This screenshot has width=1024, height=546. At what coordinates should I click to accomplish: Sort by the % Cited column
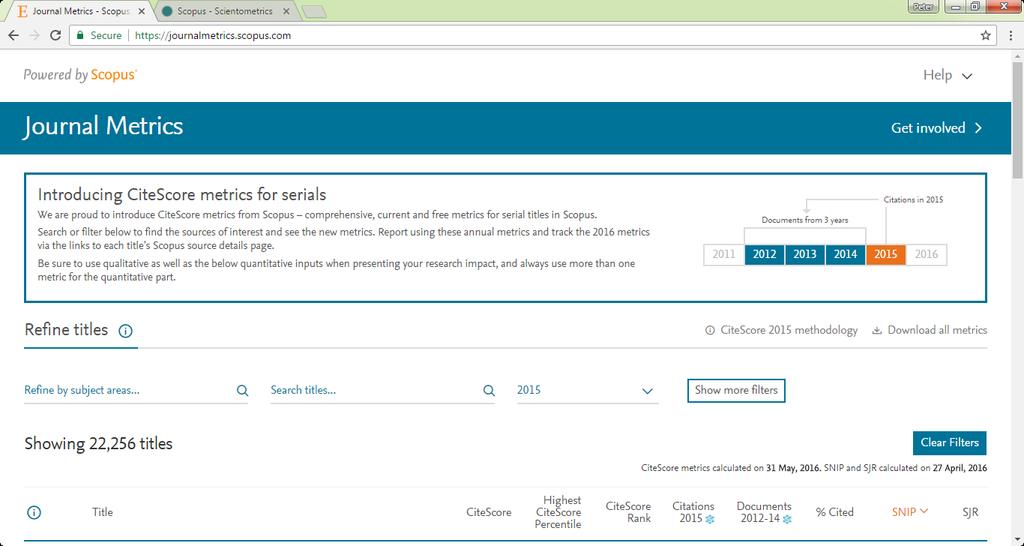coord(835,513)
